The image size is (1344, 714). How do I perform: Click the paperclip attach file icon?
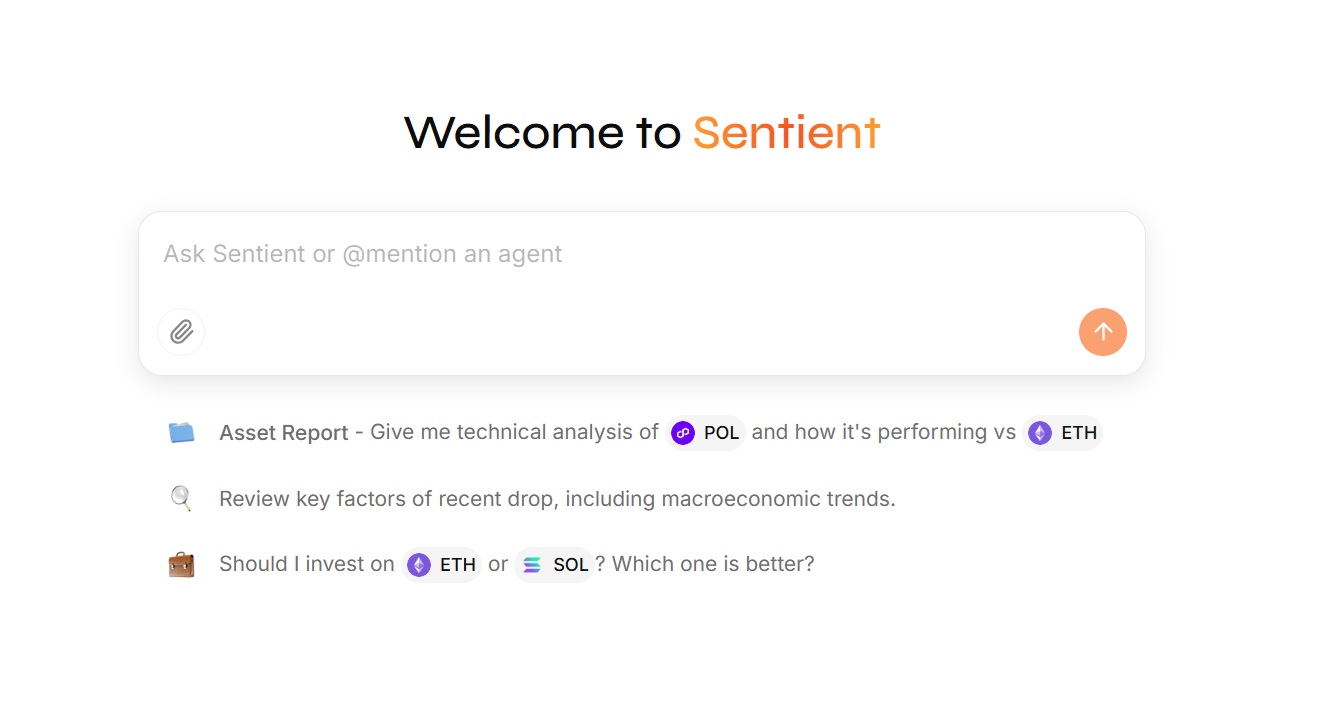pos(181,332)
